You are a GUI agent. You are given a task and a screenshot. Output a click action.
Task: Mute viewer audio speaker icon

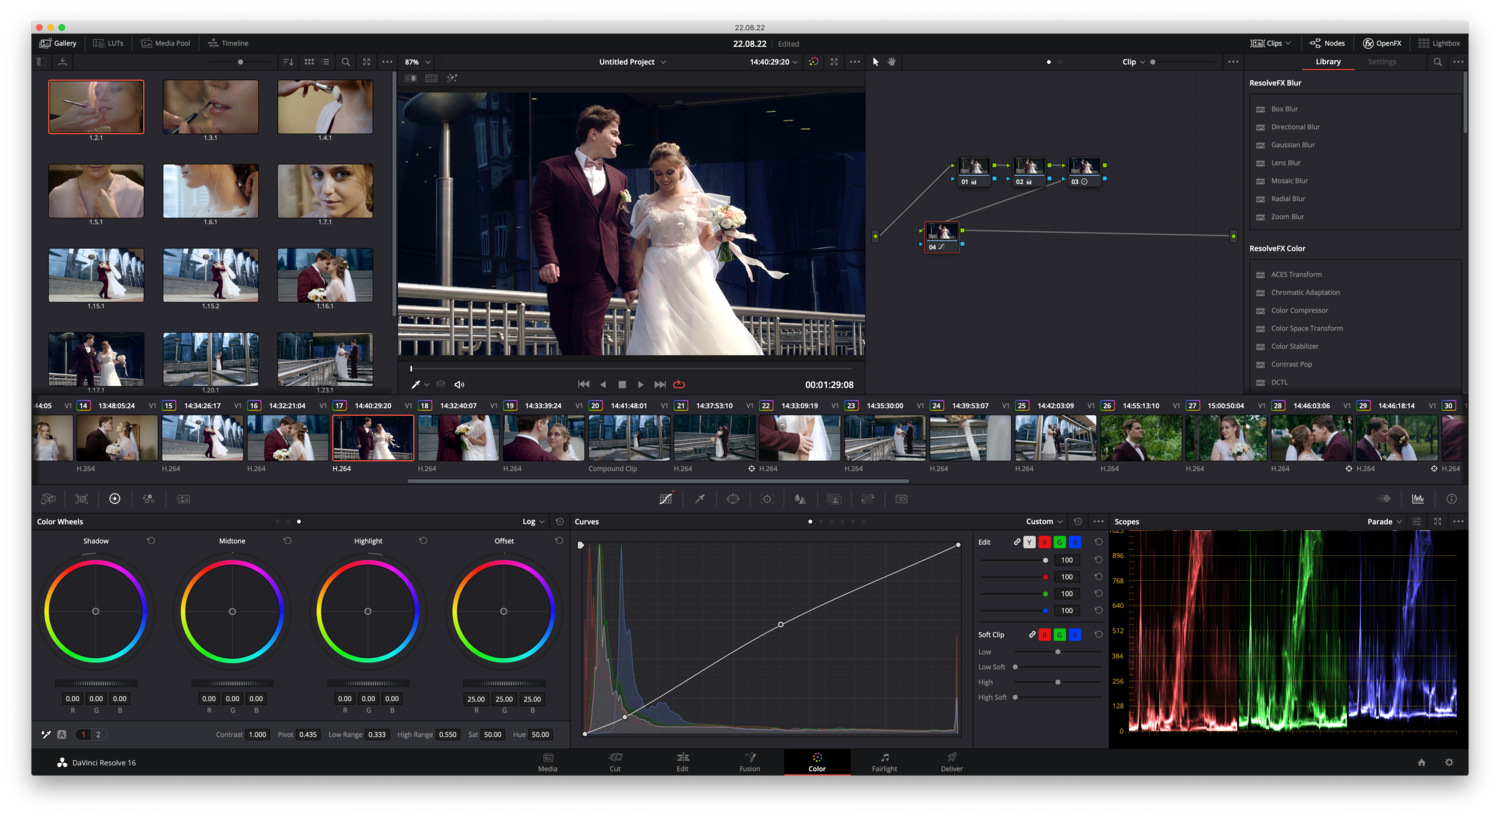(x=460, y=384)
